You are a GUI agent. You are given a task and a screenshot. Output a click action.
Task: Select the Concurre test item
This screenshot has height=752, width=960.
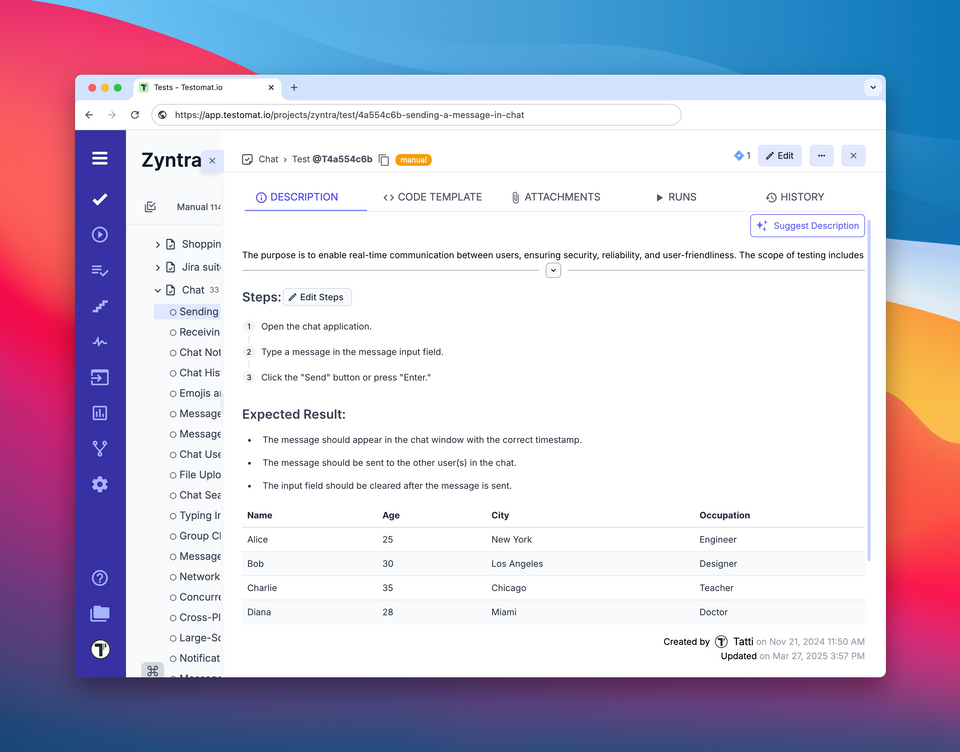click(x=195, y=597)
